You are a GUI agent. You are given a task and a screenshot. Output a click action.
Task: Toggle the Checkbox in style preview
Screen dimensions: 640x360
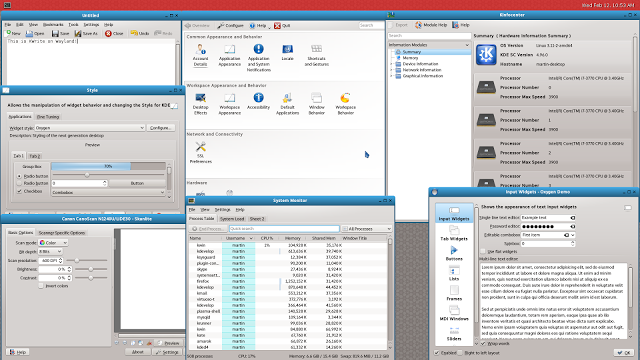tap(19, 191)
